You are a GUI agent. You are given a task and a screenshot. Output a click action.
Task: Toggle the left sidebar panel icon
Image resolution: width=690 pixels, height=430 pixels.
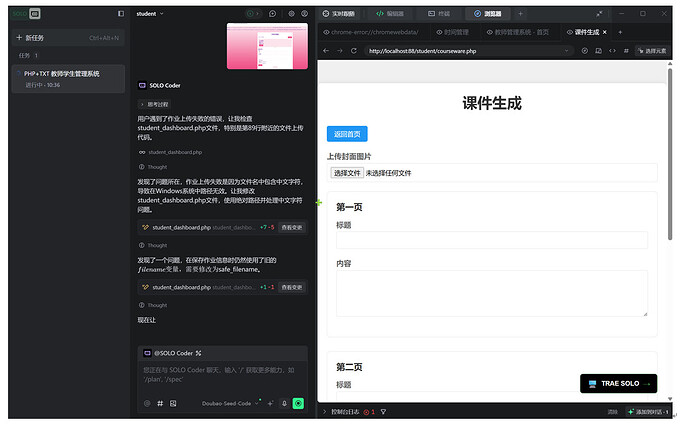click(121, 14)
